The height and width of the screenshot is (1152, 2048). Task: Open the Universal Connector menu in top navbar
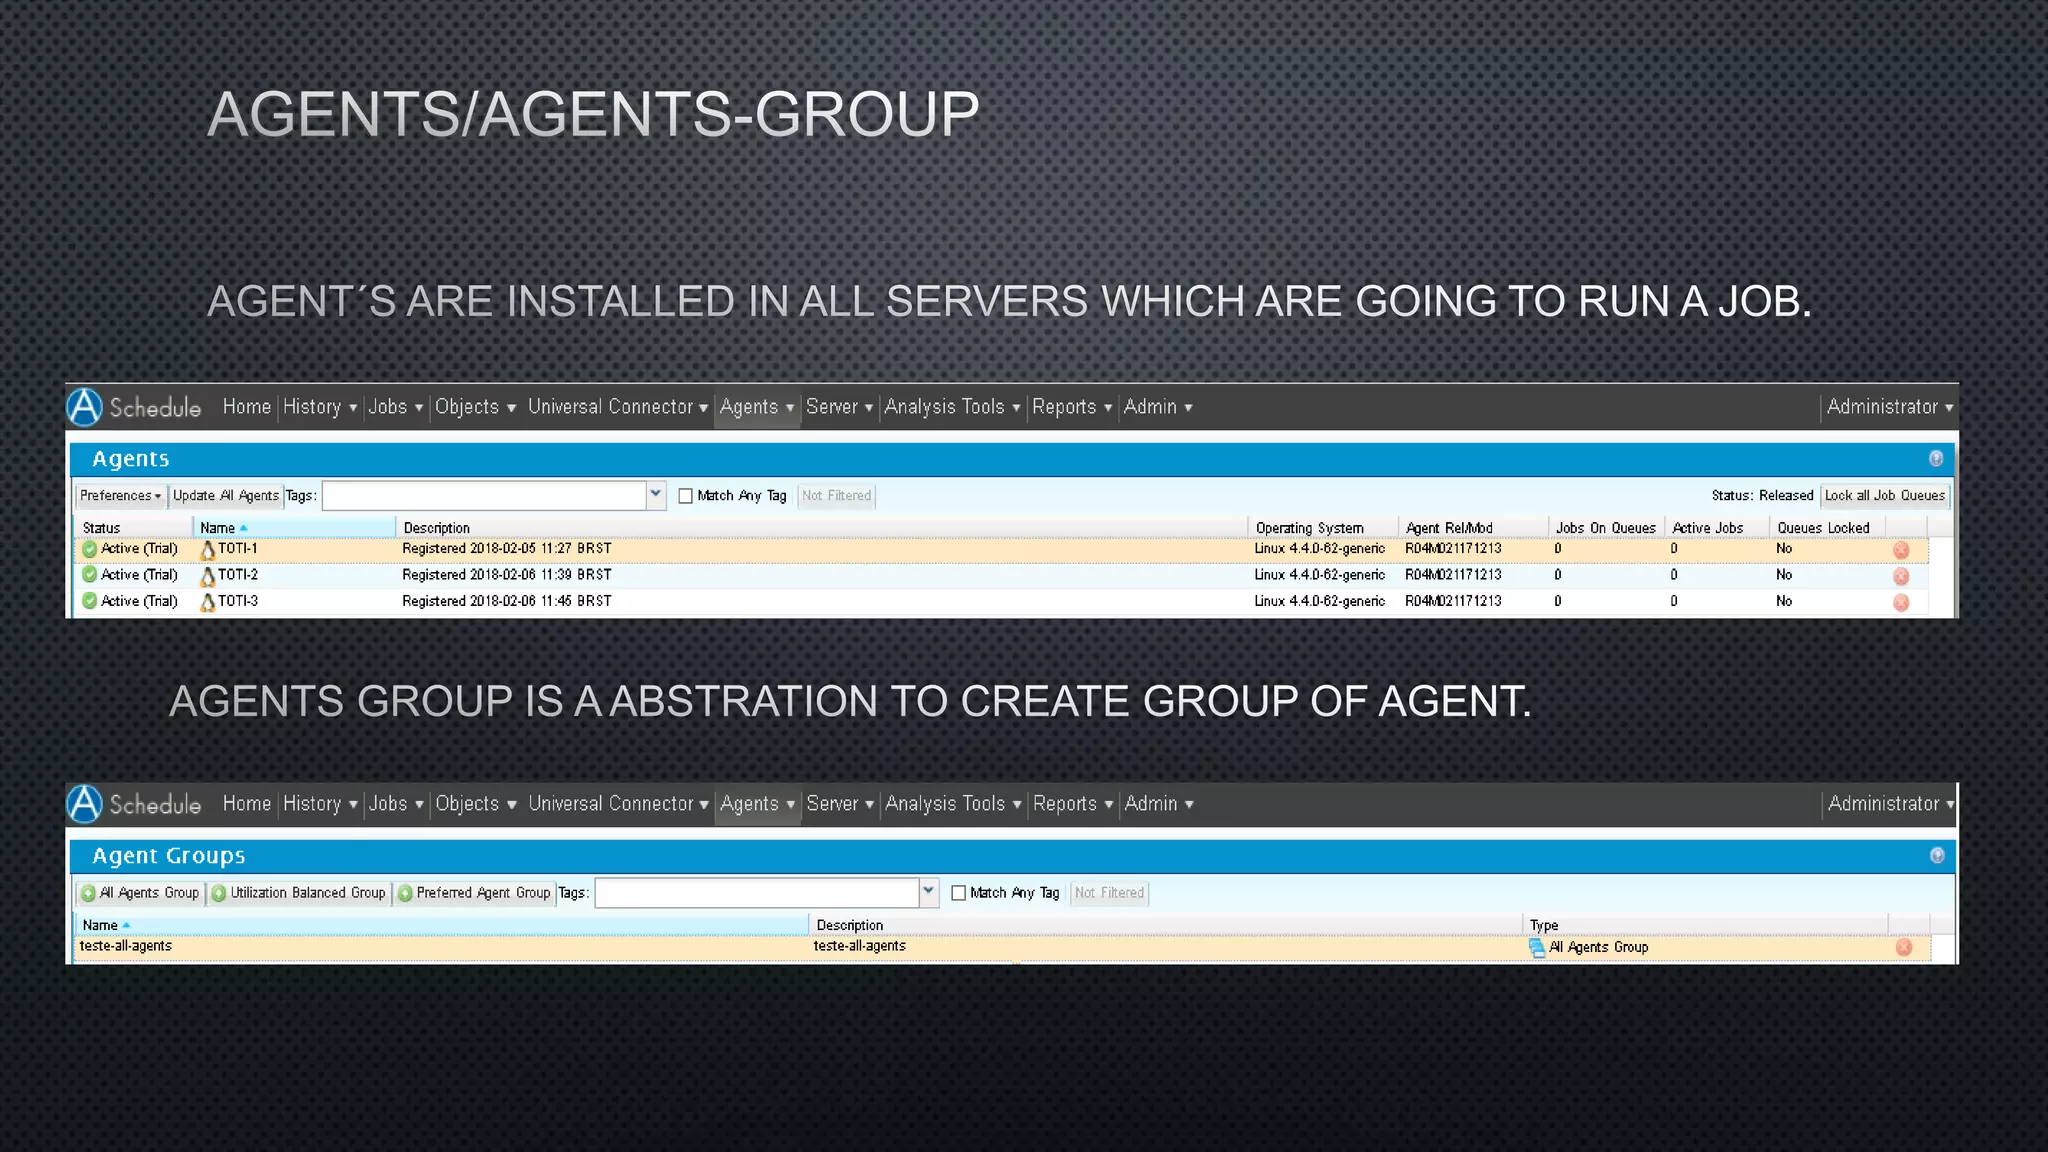pyautogui.click(x=617, y=407)
